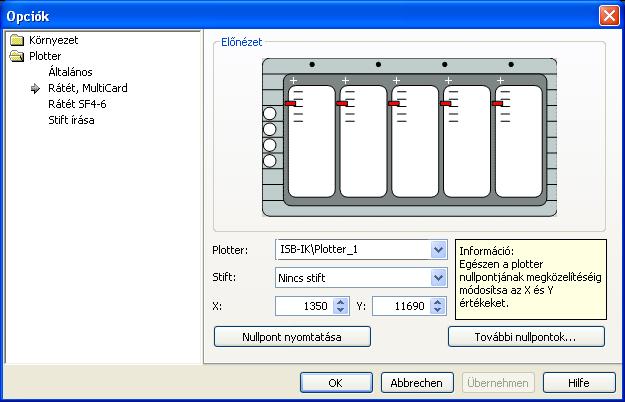Open További nullpontok dialog
Image resolution: width=625 pixels, height=402 pixels.
[526, 337]
